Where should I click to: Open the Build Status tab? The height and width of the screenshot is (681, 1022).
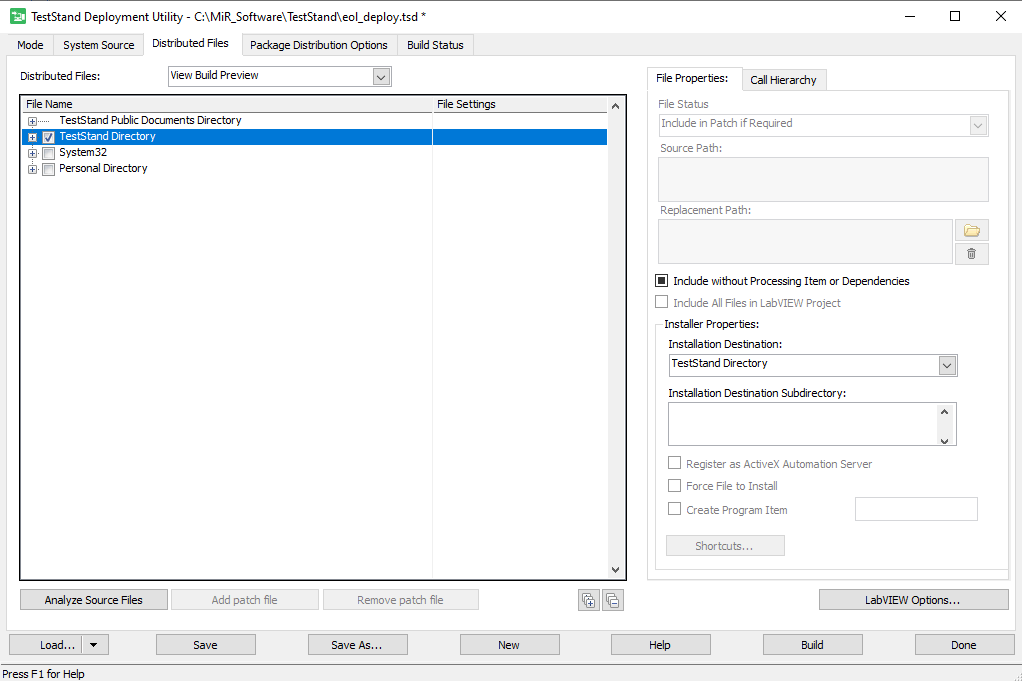pyautogui.click(x=435, y=45)
